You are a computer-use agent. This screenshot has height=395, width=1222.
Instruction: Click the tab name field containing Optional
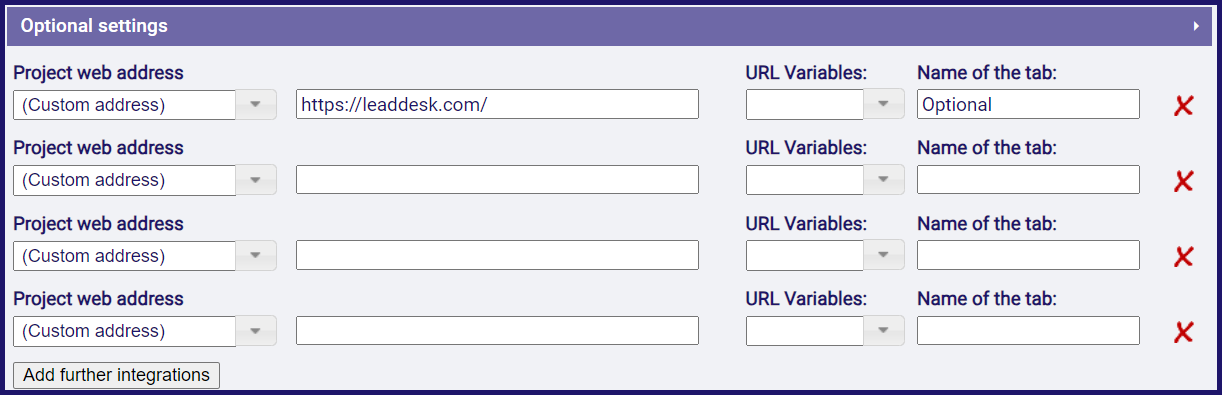(1028, 104)
